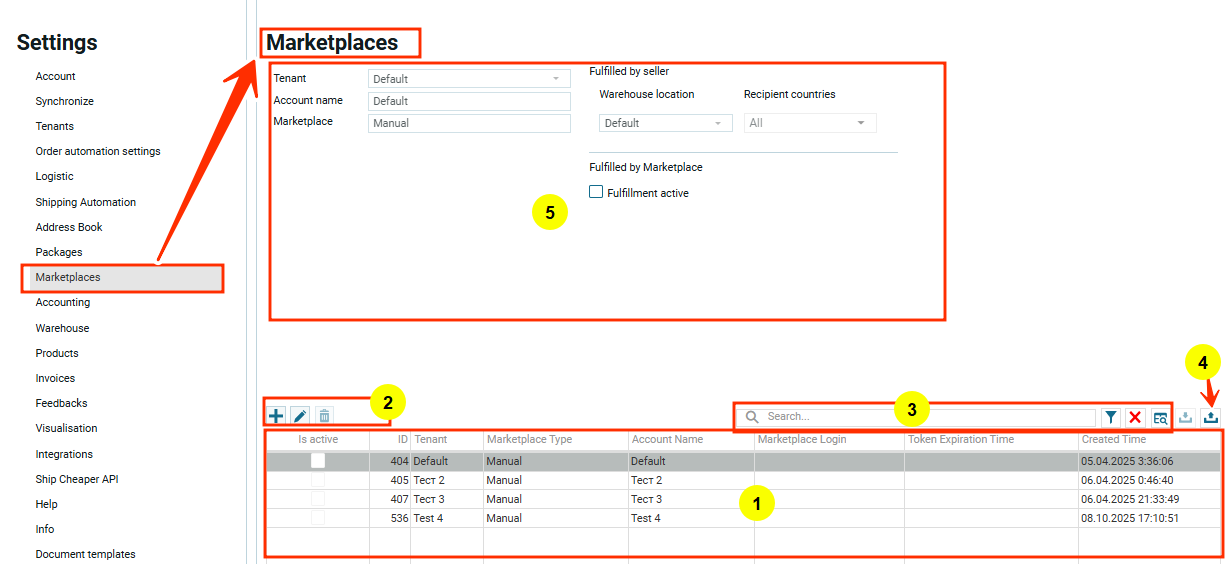
Task: Click the edit pencil icon
Action: (x=300, y=415)
